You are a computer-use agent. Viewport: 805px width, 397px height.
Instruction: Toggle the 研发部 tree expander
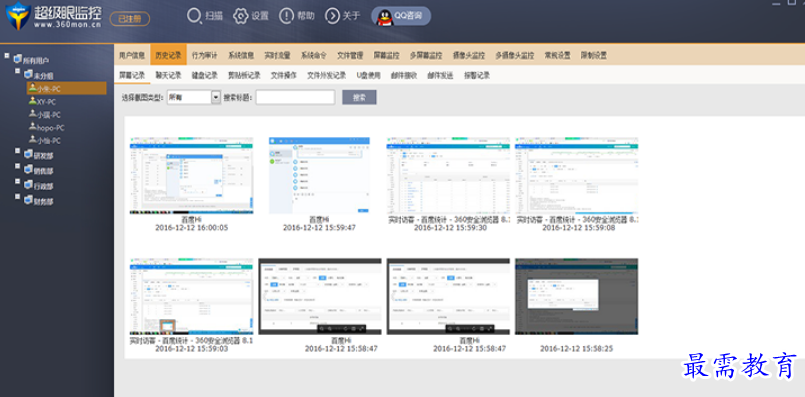pyautogui.click(x=18, y=152)
